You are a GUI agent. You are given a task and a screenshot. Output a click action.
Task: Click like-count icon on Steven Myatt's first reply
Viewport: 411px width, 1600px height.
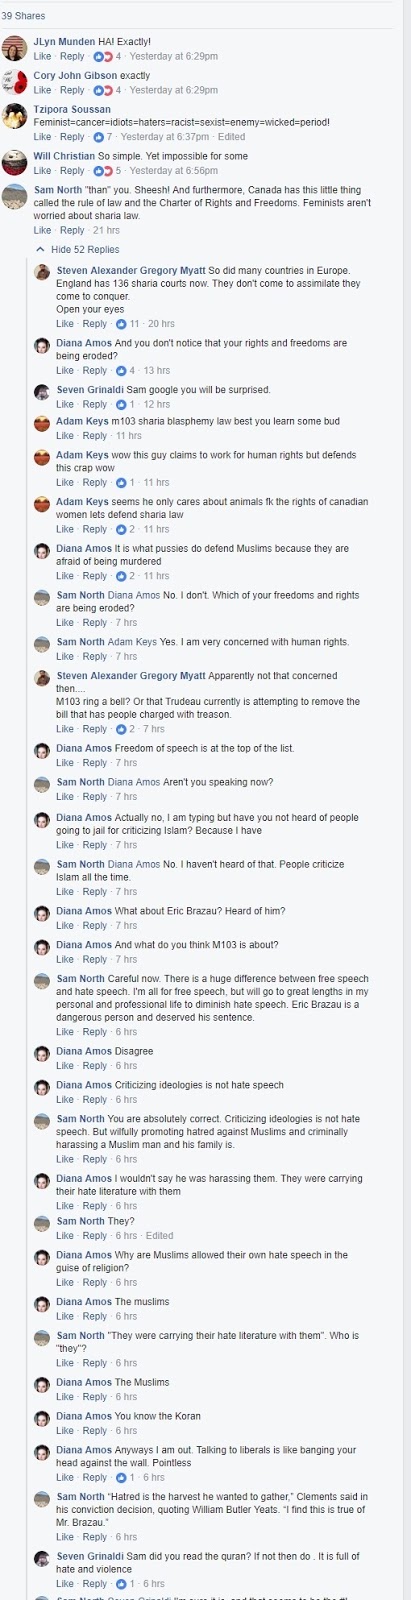[x=122, y=324]
